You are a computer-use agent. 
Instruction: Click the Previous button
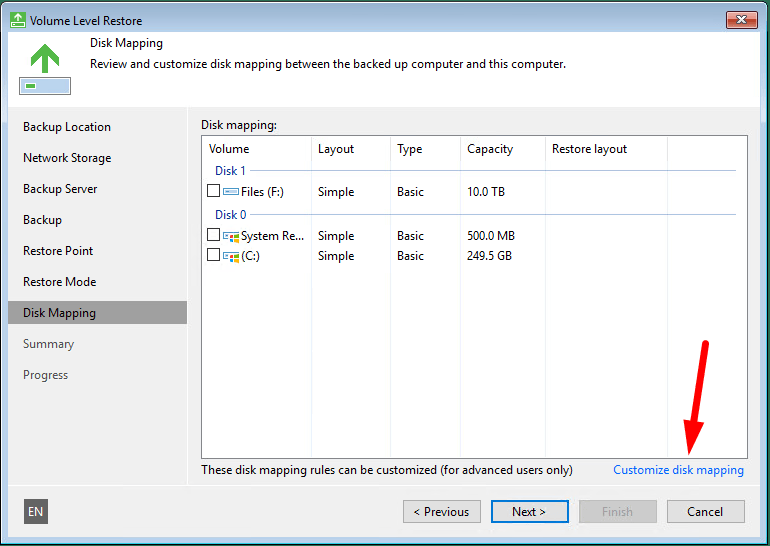[441, 512]
